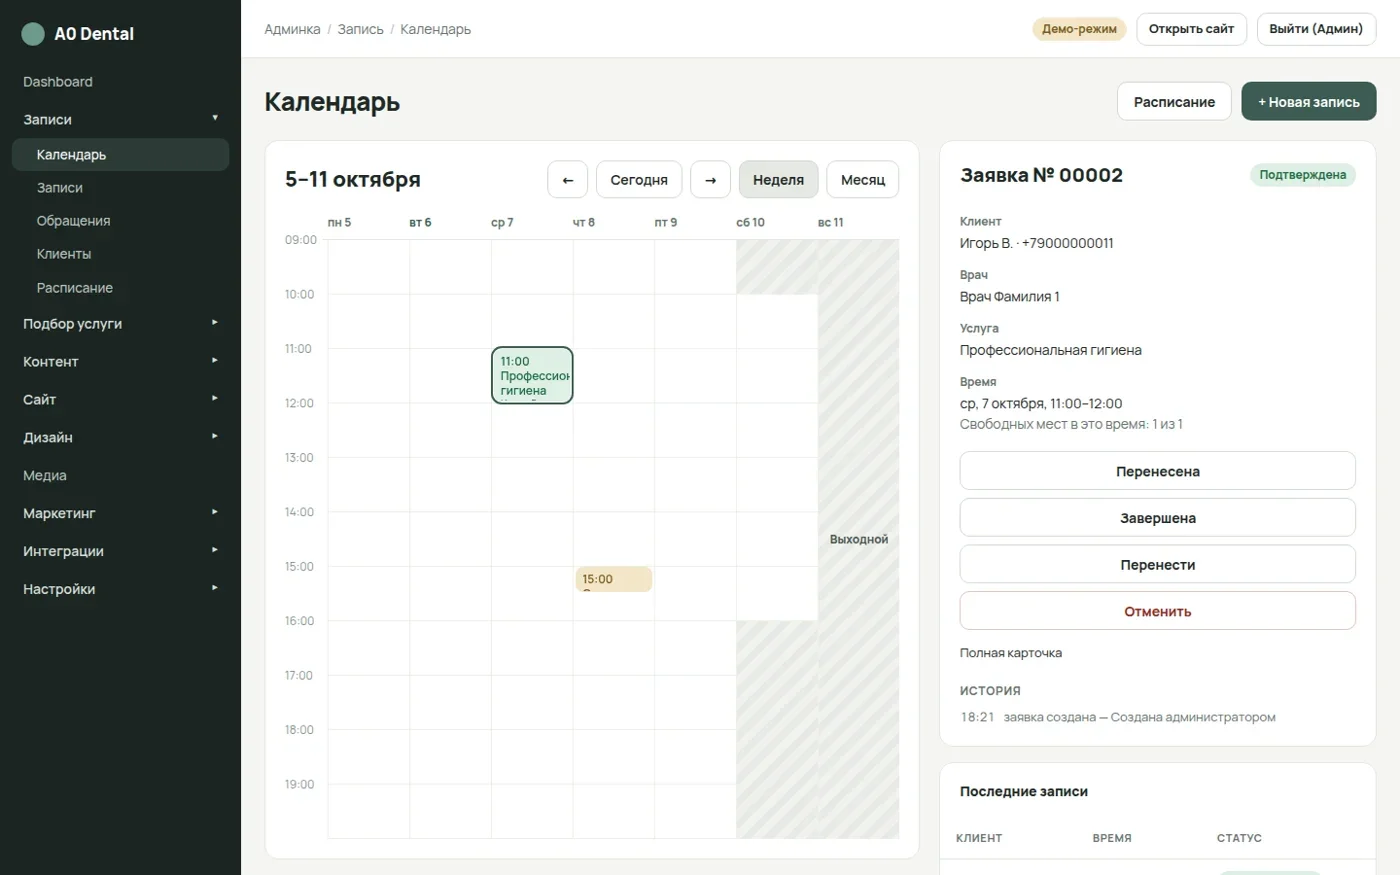Open the 11:00 Профессиональная гигиена appointment
1400x875 pixels.
[532, 375]
